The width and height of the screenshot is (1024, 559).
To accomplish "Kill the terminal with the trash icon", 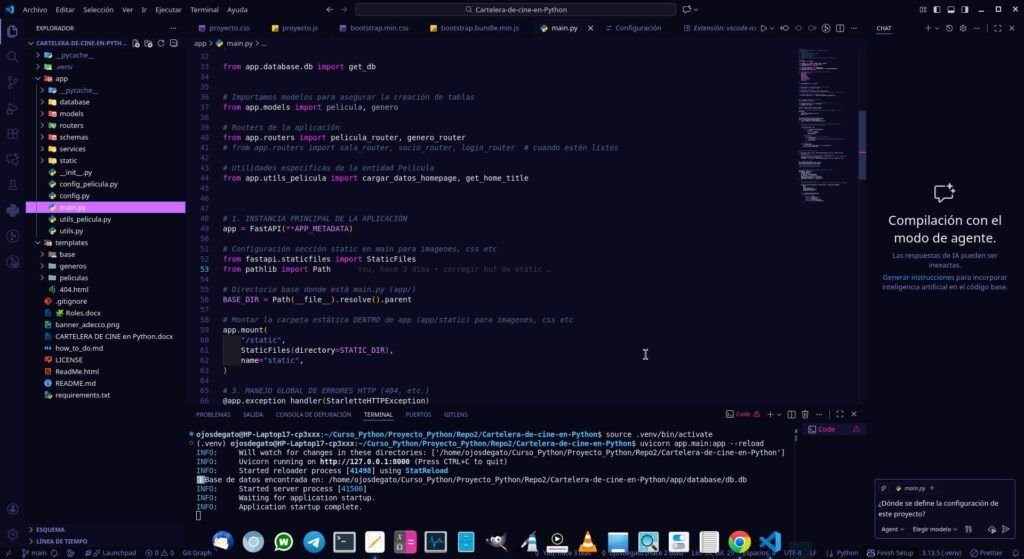I will [x=805, y=414].
